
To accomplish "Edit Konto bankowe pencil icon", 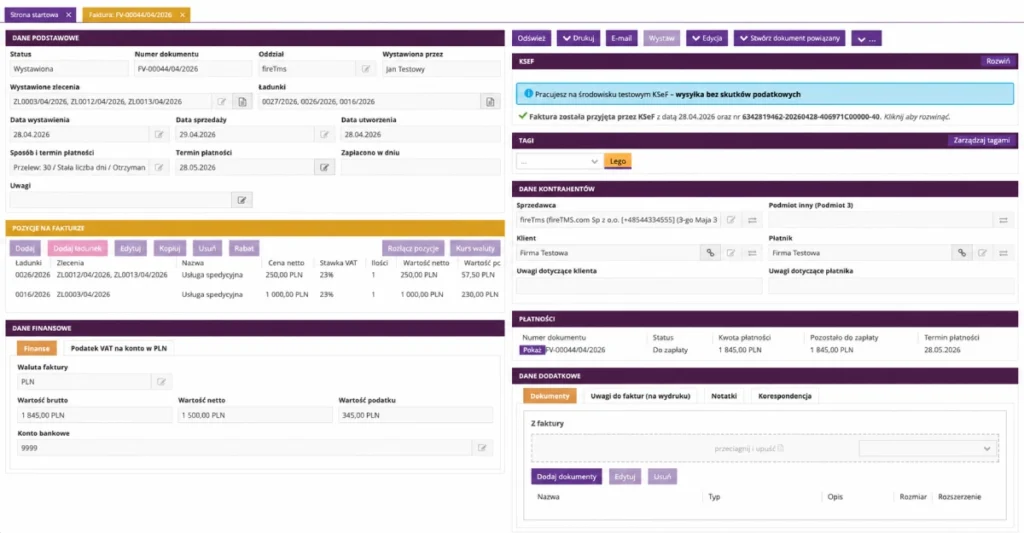I will pyautogui.click(x=482, y=448).
